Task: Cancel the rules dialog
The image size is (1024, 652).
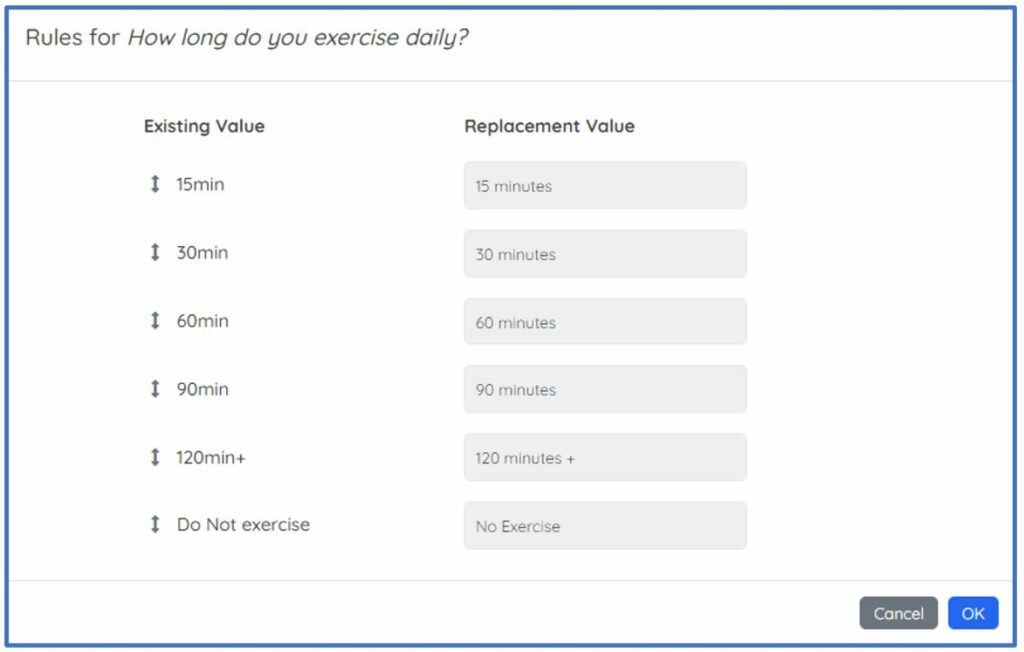Action: (x=898, y=613)
